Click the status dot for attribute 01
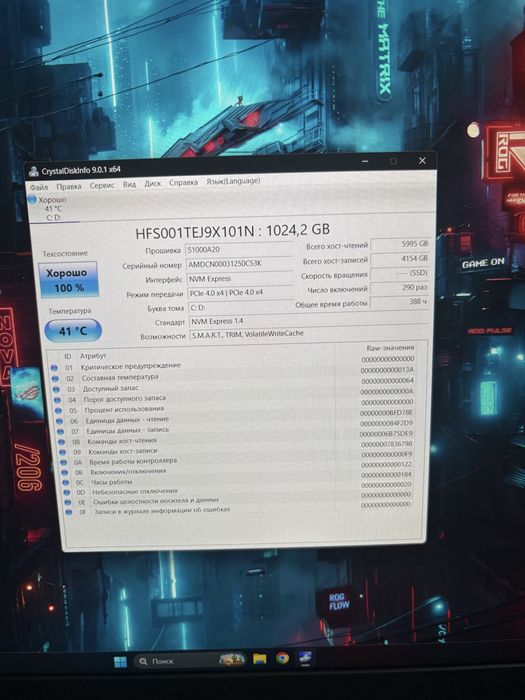Viewport: 525px width, 700px height. tap(54, 368)
